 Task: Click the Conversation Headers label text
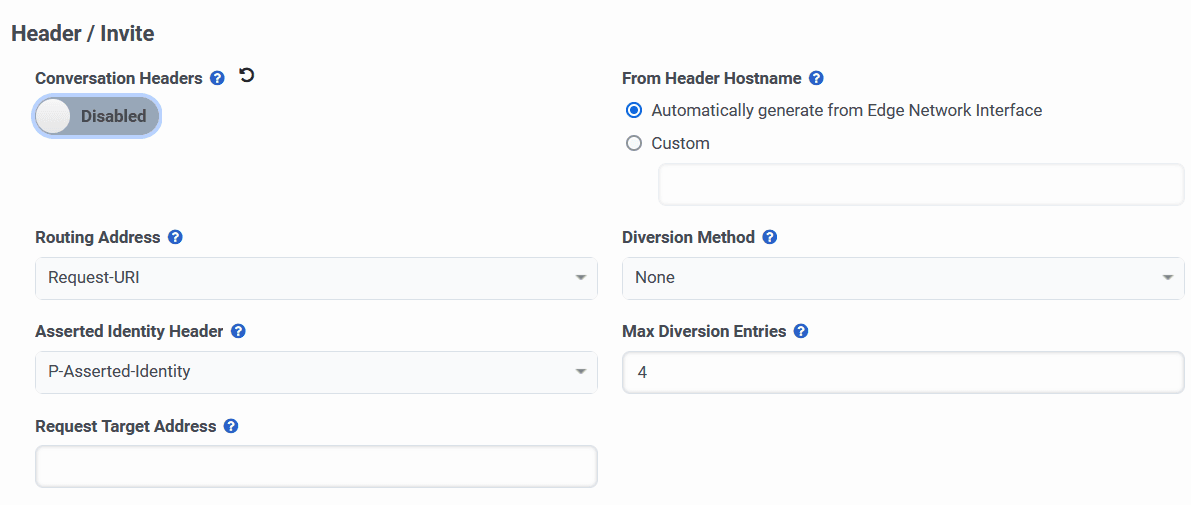(x=119, y=78)
